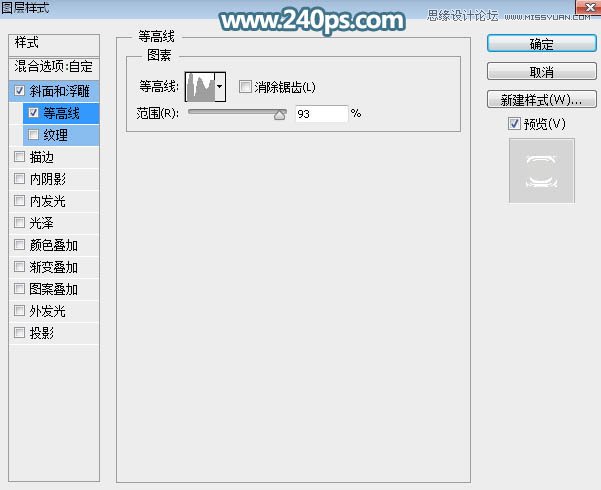Click the contour curve thumbnail
The width and height of the screenshot is (601, 490).
pos(200,87)
